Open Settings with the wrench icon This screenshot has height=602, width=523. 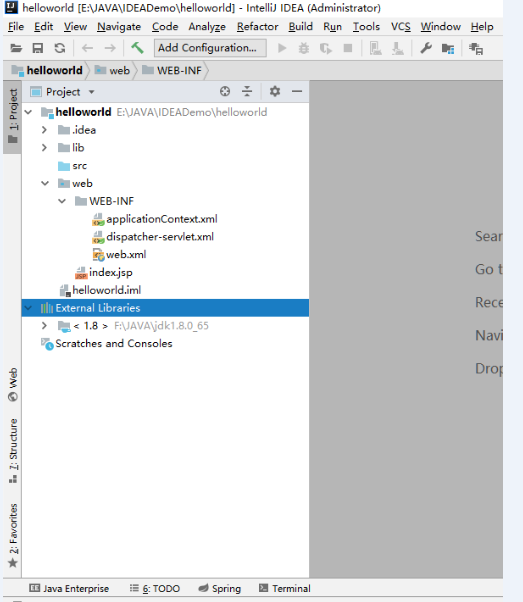click(425, 48)
